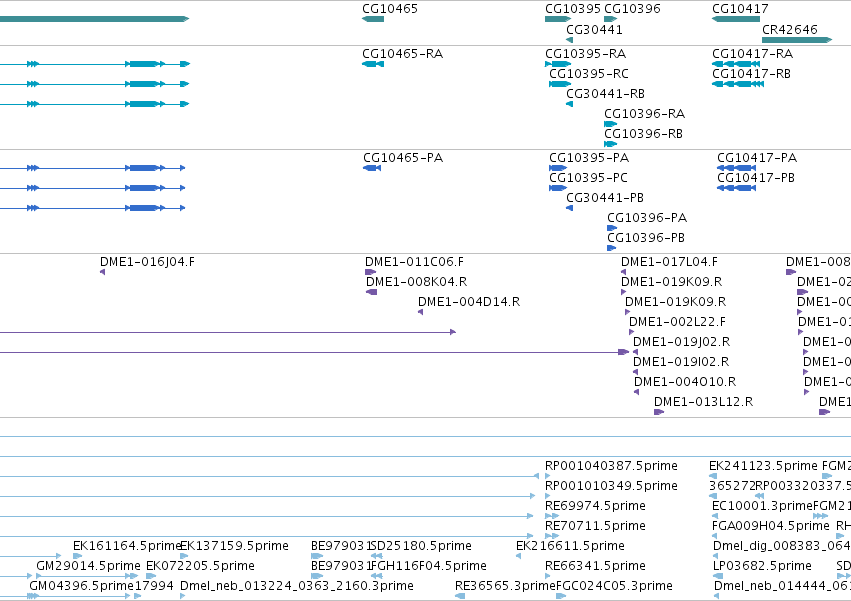Screen dimensions: 851x601
Task: Select EST SD25180.5prime label
Action: click(x=421, y=547)
